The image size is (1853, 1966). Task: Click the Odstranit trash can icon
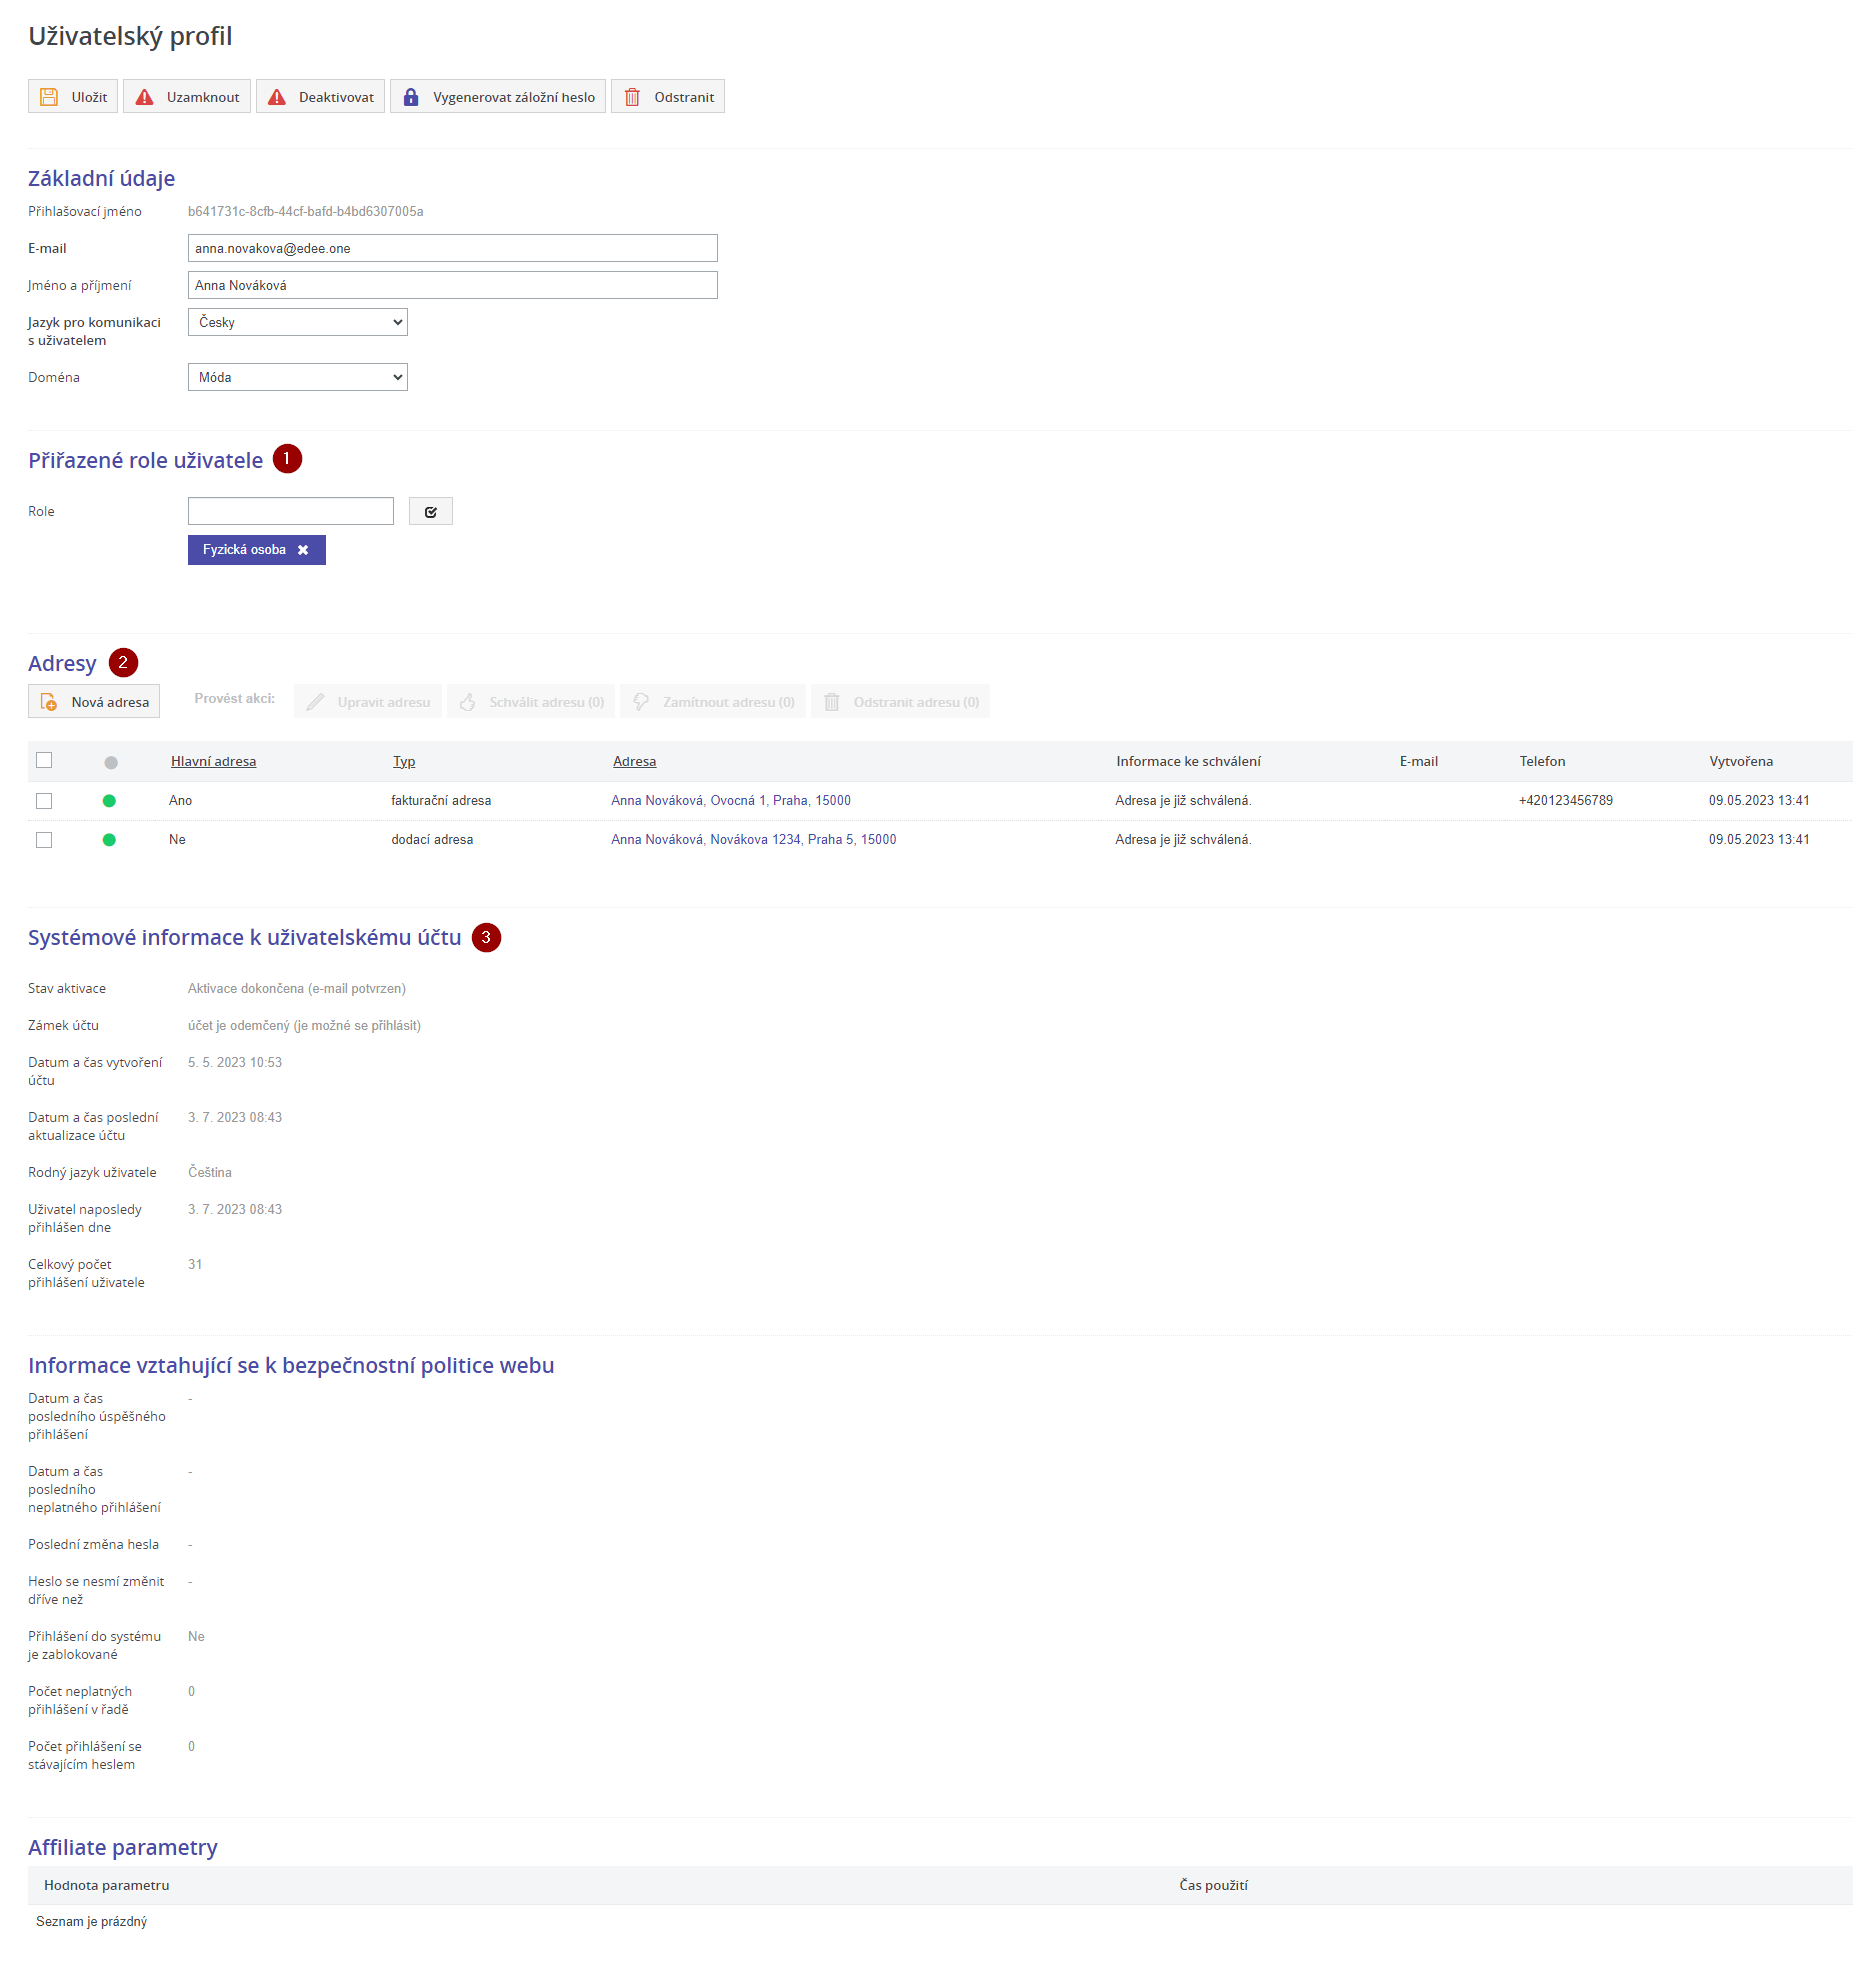click(x=632, y=97)
